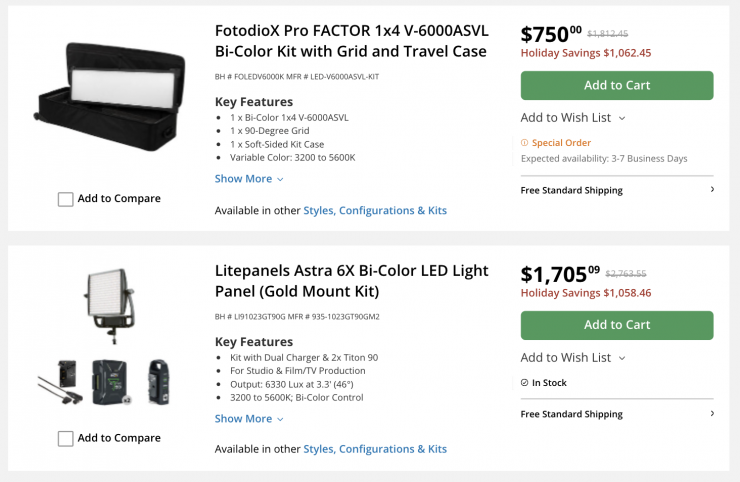Open Add to Wish List dropdown for Litepanels

pyautogui.click(x=573, y=358)
